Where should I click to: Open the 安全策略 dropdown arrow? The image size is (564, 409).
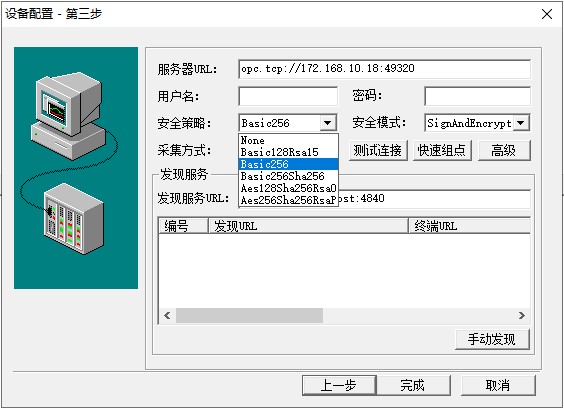pyautogui.click(x=327, y=123)
